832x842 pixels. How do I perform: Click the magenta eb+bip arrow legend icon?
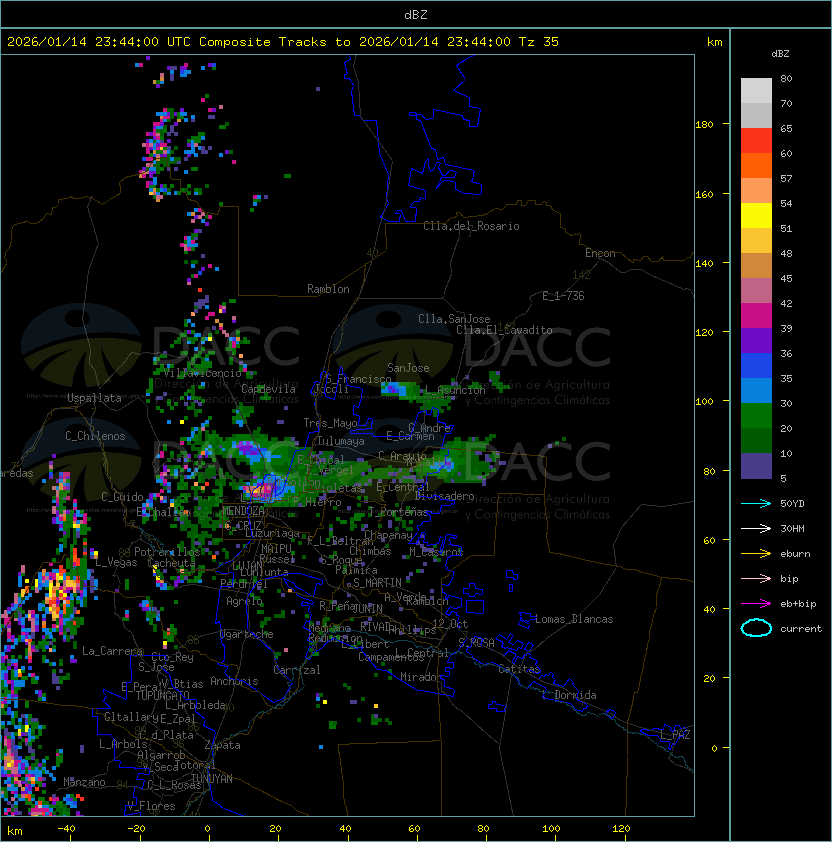756,604
